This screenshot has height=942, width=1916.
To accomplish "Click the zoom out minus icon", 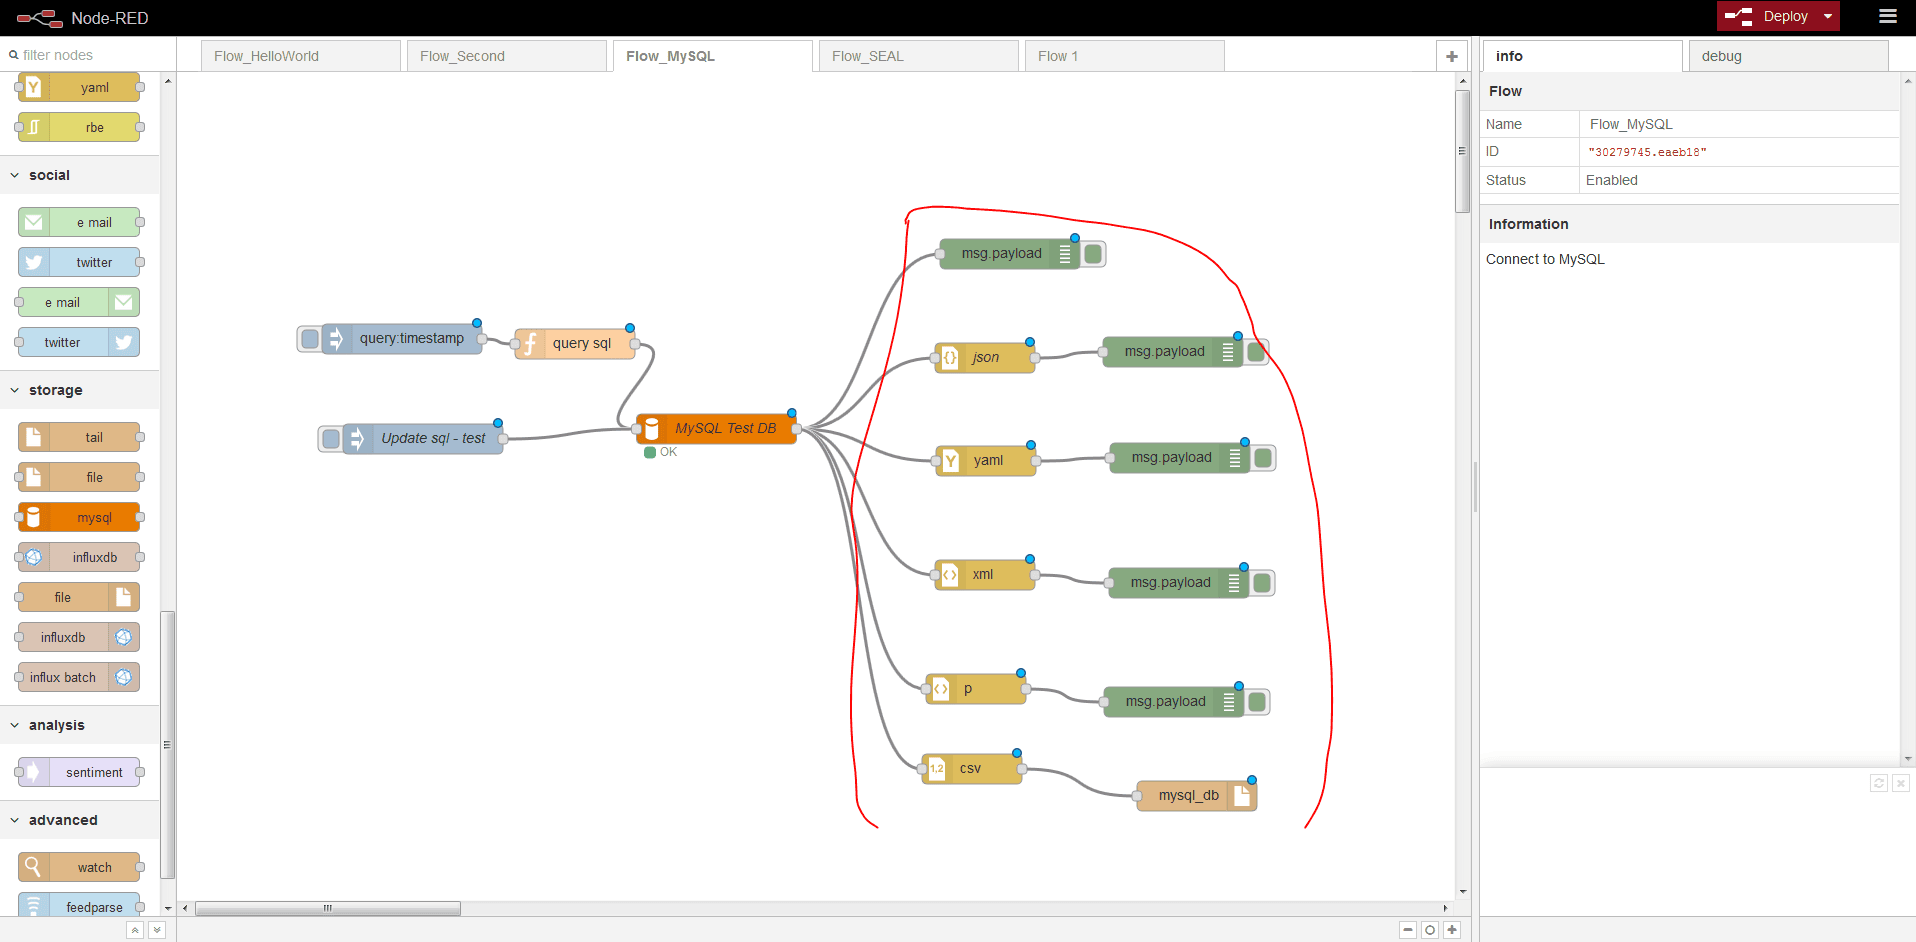I will click(1407, 930).
